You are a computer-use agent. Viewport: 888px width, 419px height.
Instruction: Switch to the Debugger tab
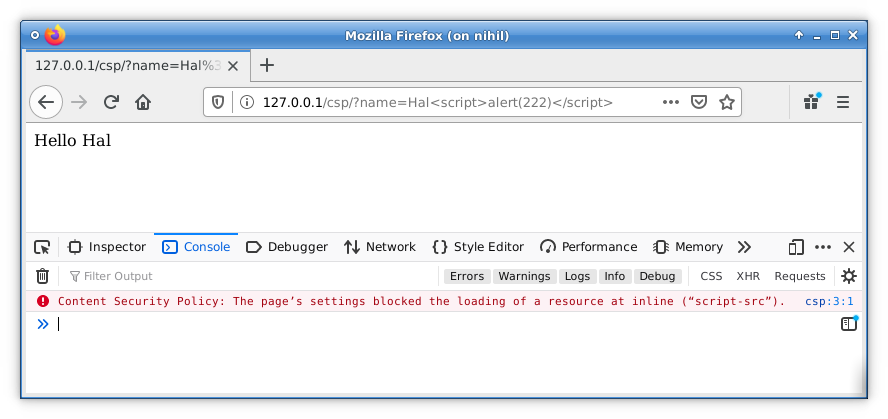[x=287, y=247]
